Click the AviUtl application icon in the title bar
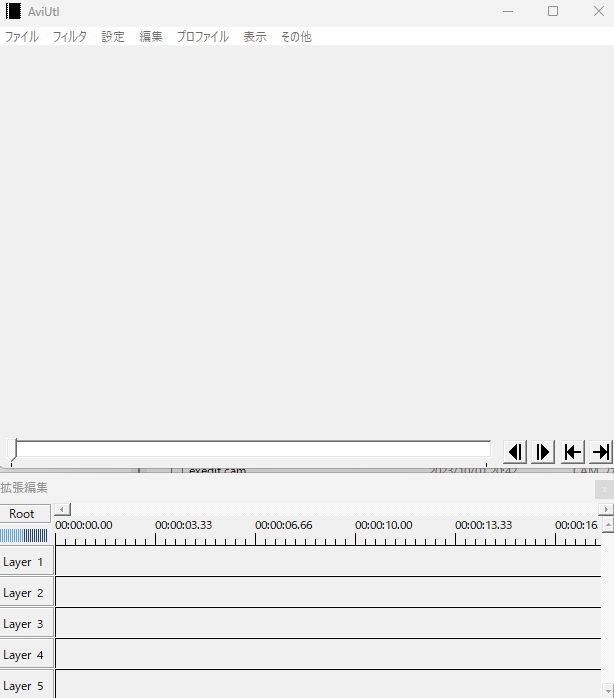This screenshot has width=614, height=698. 13,11
